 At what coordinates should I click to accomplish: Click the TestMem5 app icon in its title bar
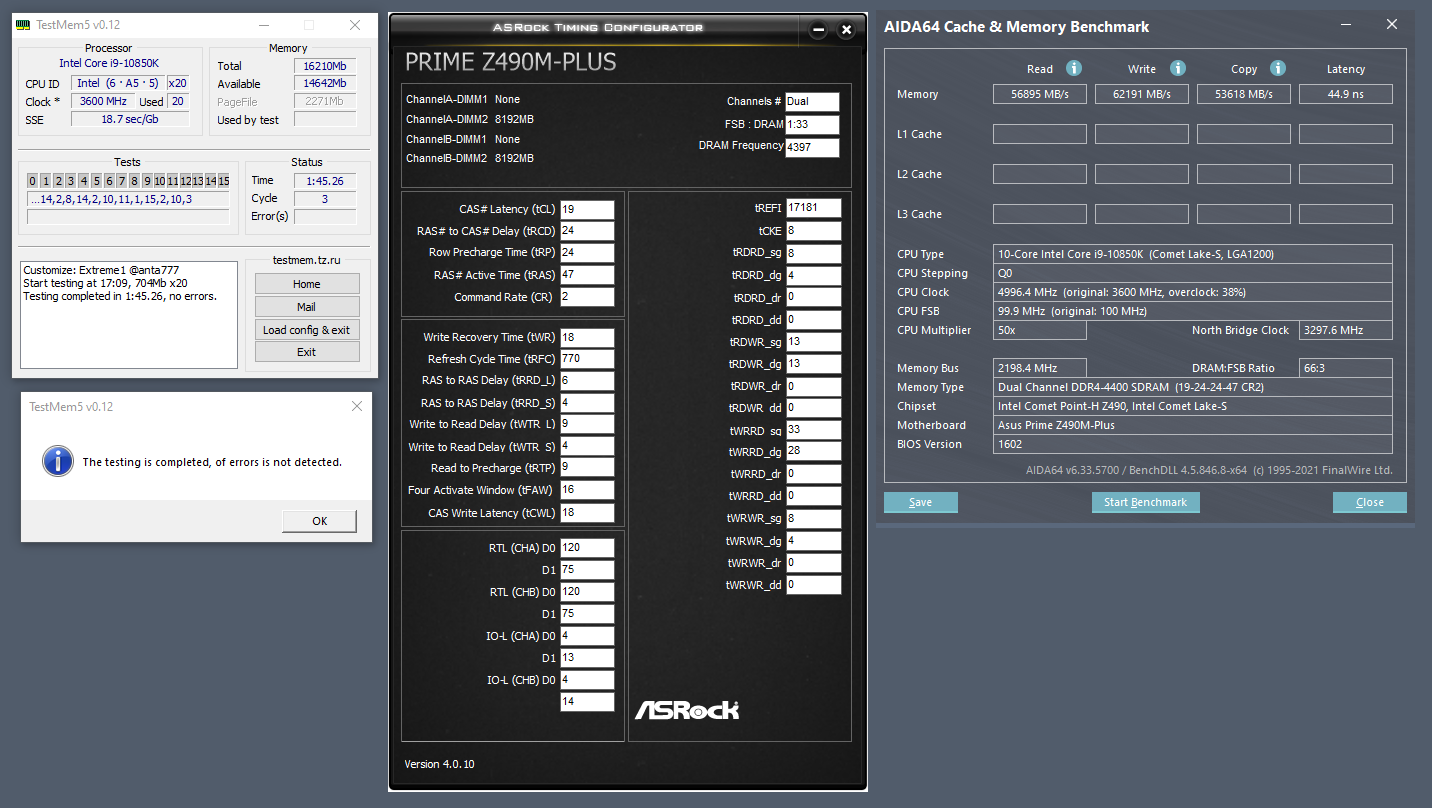coord(23,25)
